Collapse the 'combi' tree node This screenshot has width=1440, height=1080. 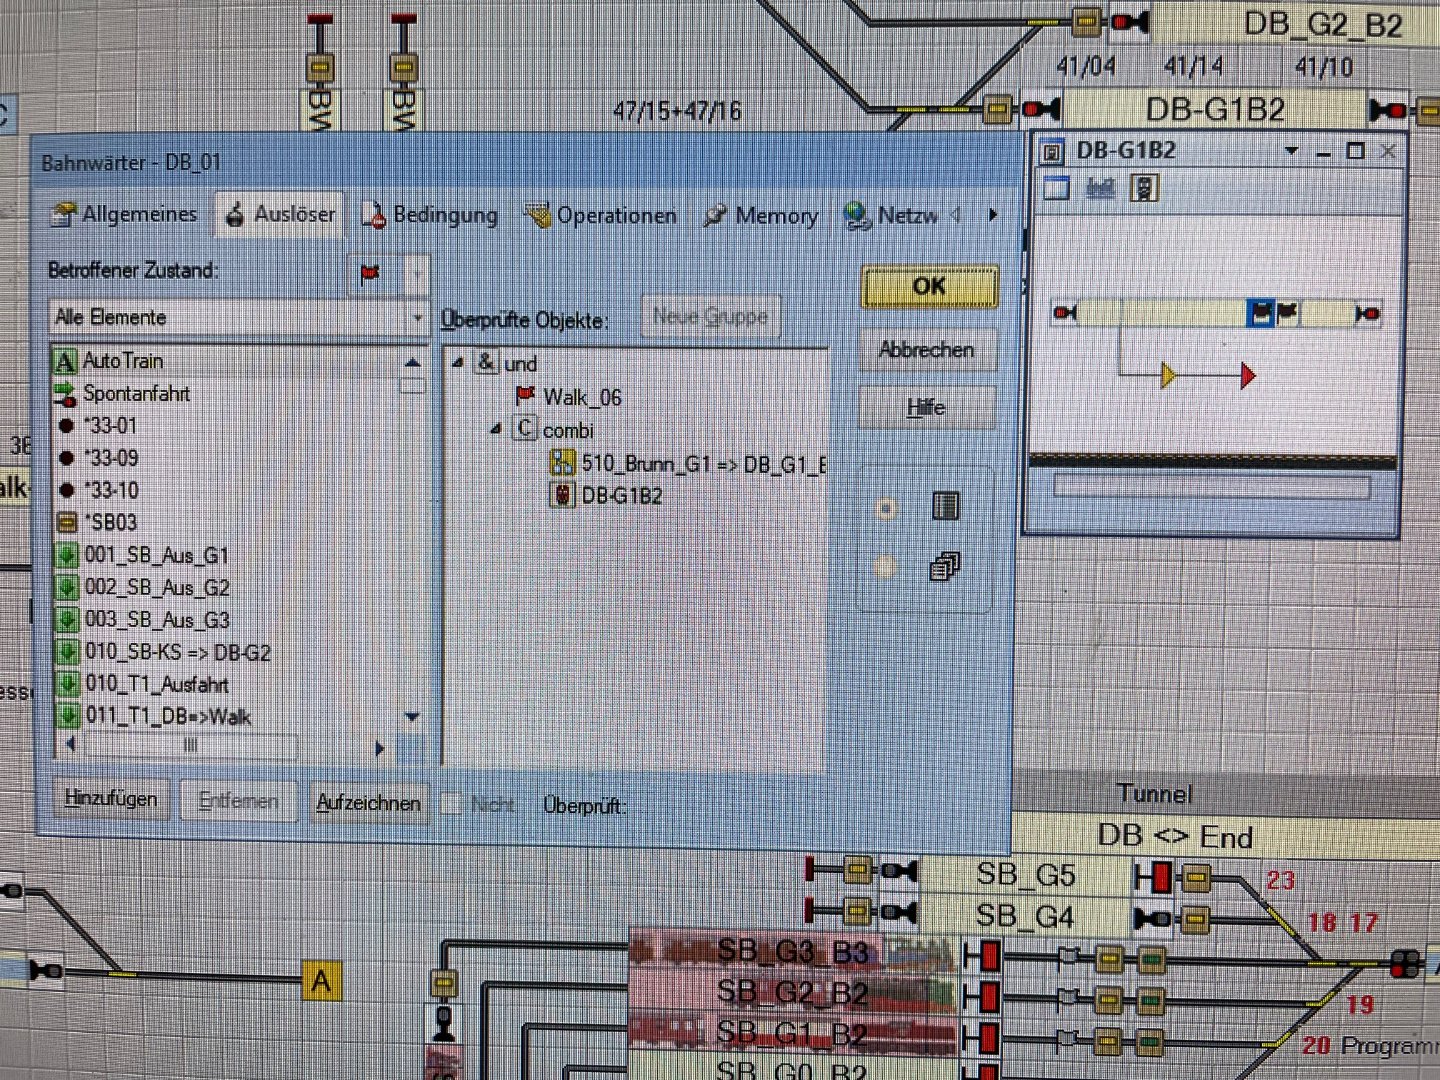pyautogui.click(x=496, y=429)
